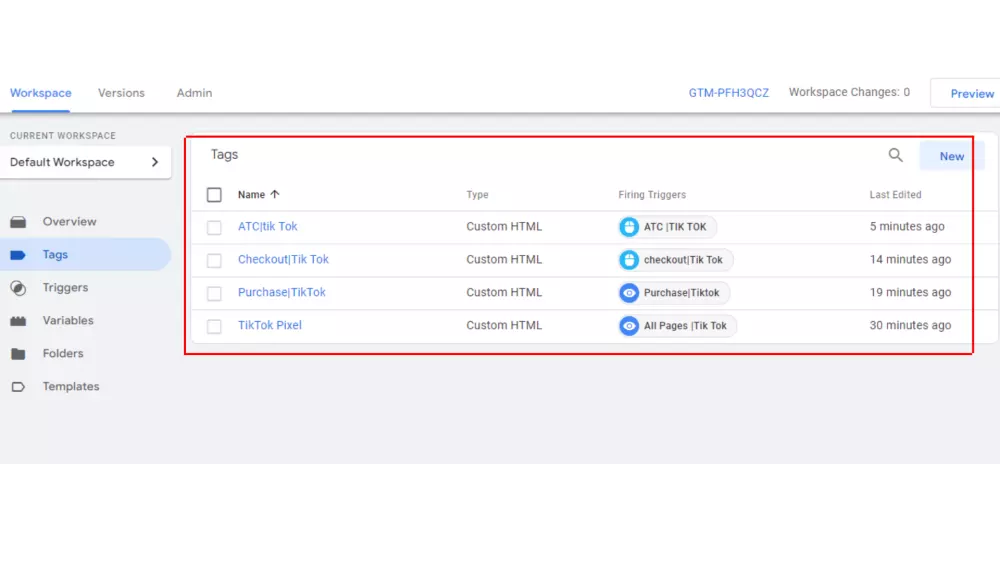1000x563 pixels.
Task: Click the All Pages |Tik Tok trigger icon
Action: click(629, 326)
